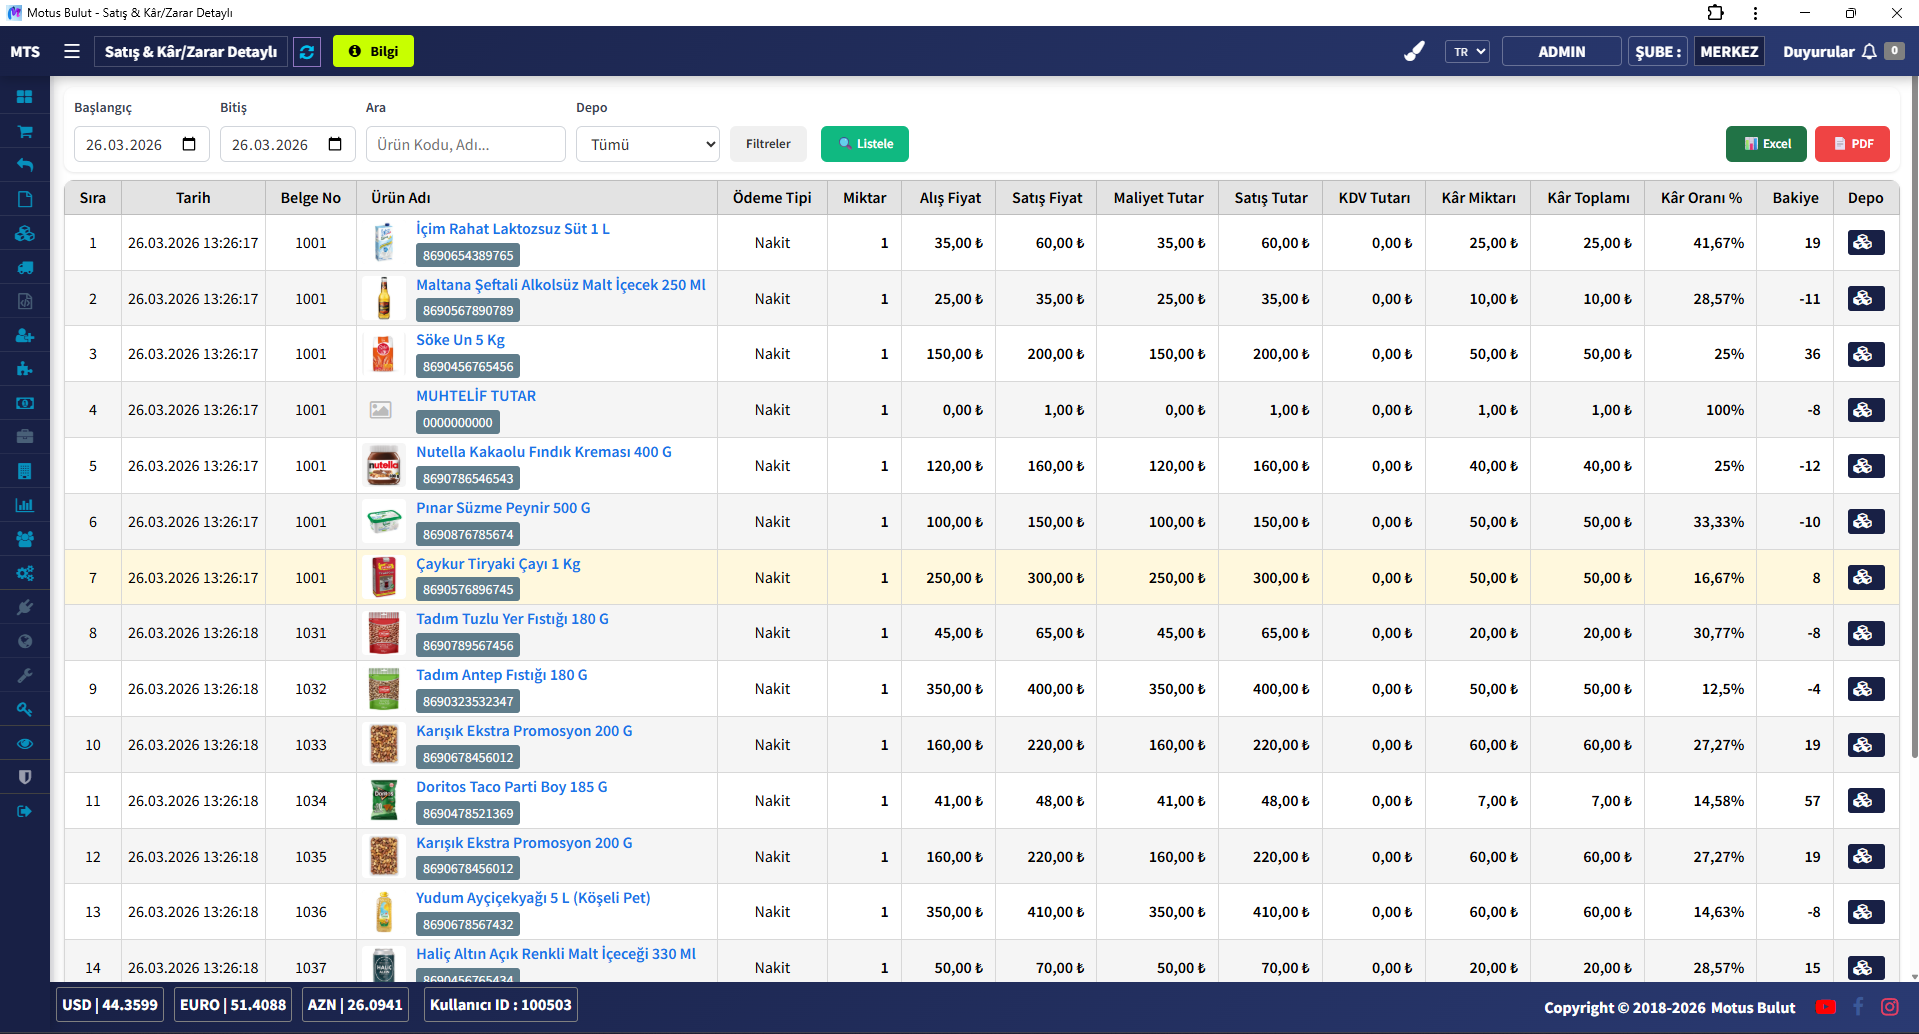Click the refresh icon beside the page title
The height and width of the screenshot is (1034, 1919).
[307, 52]
